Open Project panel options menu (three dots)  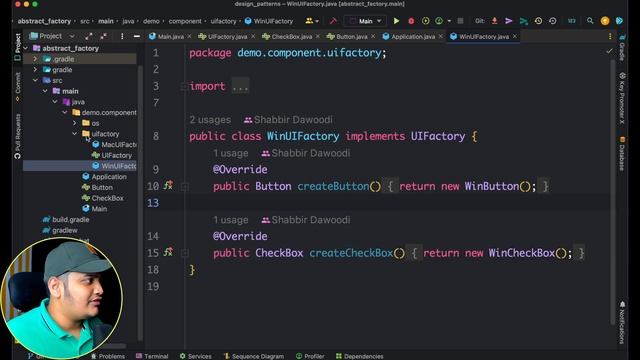(x=122, y=36)
